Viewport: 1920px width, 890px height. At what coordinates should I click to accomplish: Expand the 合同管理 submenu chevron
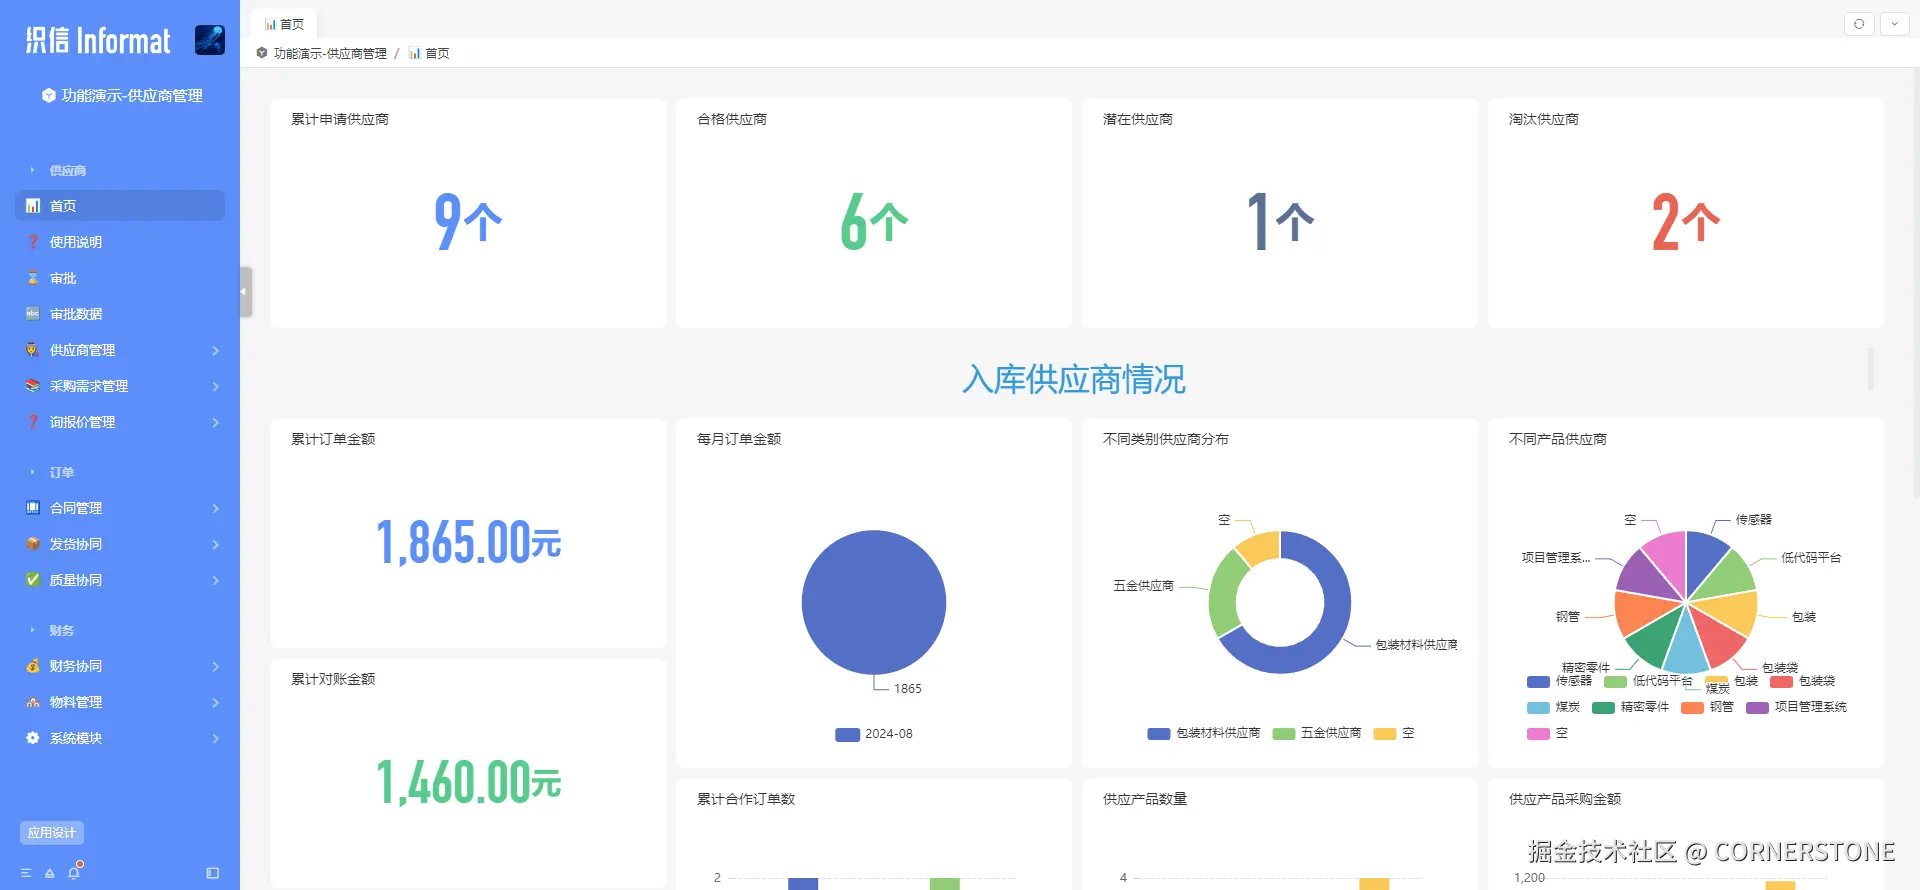[x=215, y=508]
